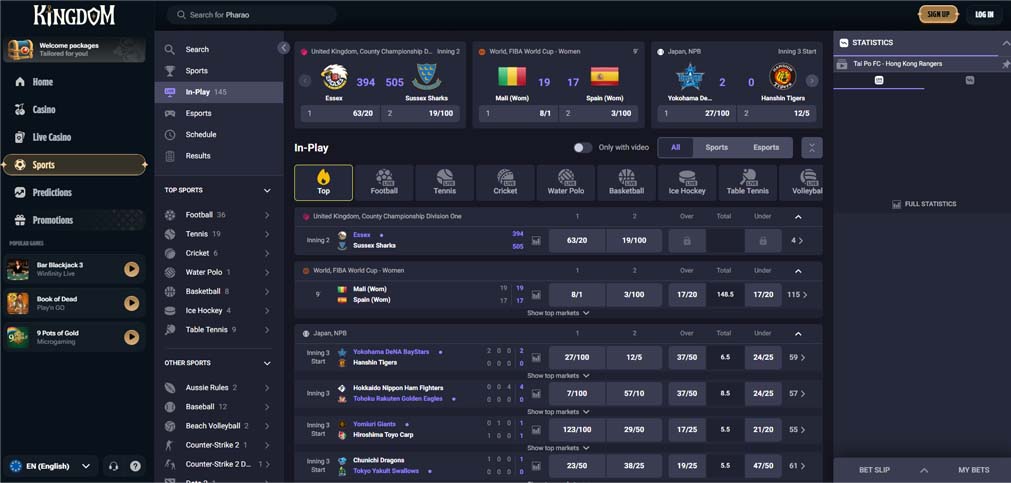Open Water Polo in top sports list
Viewport: 1011px width, 483px height.
tap(219, 272)
